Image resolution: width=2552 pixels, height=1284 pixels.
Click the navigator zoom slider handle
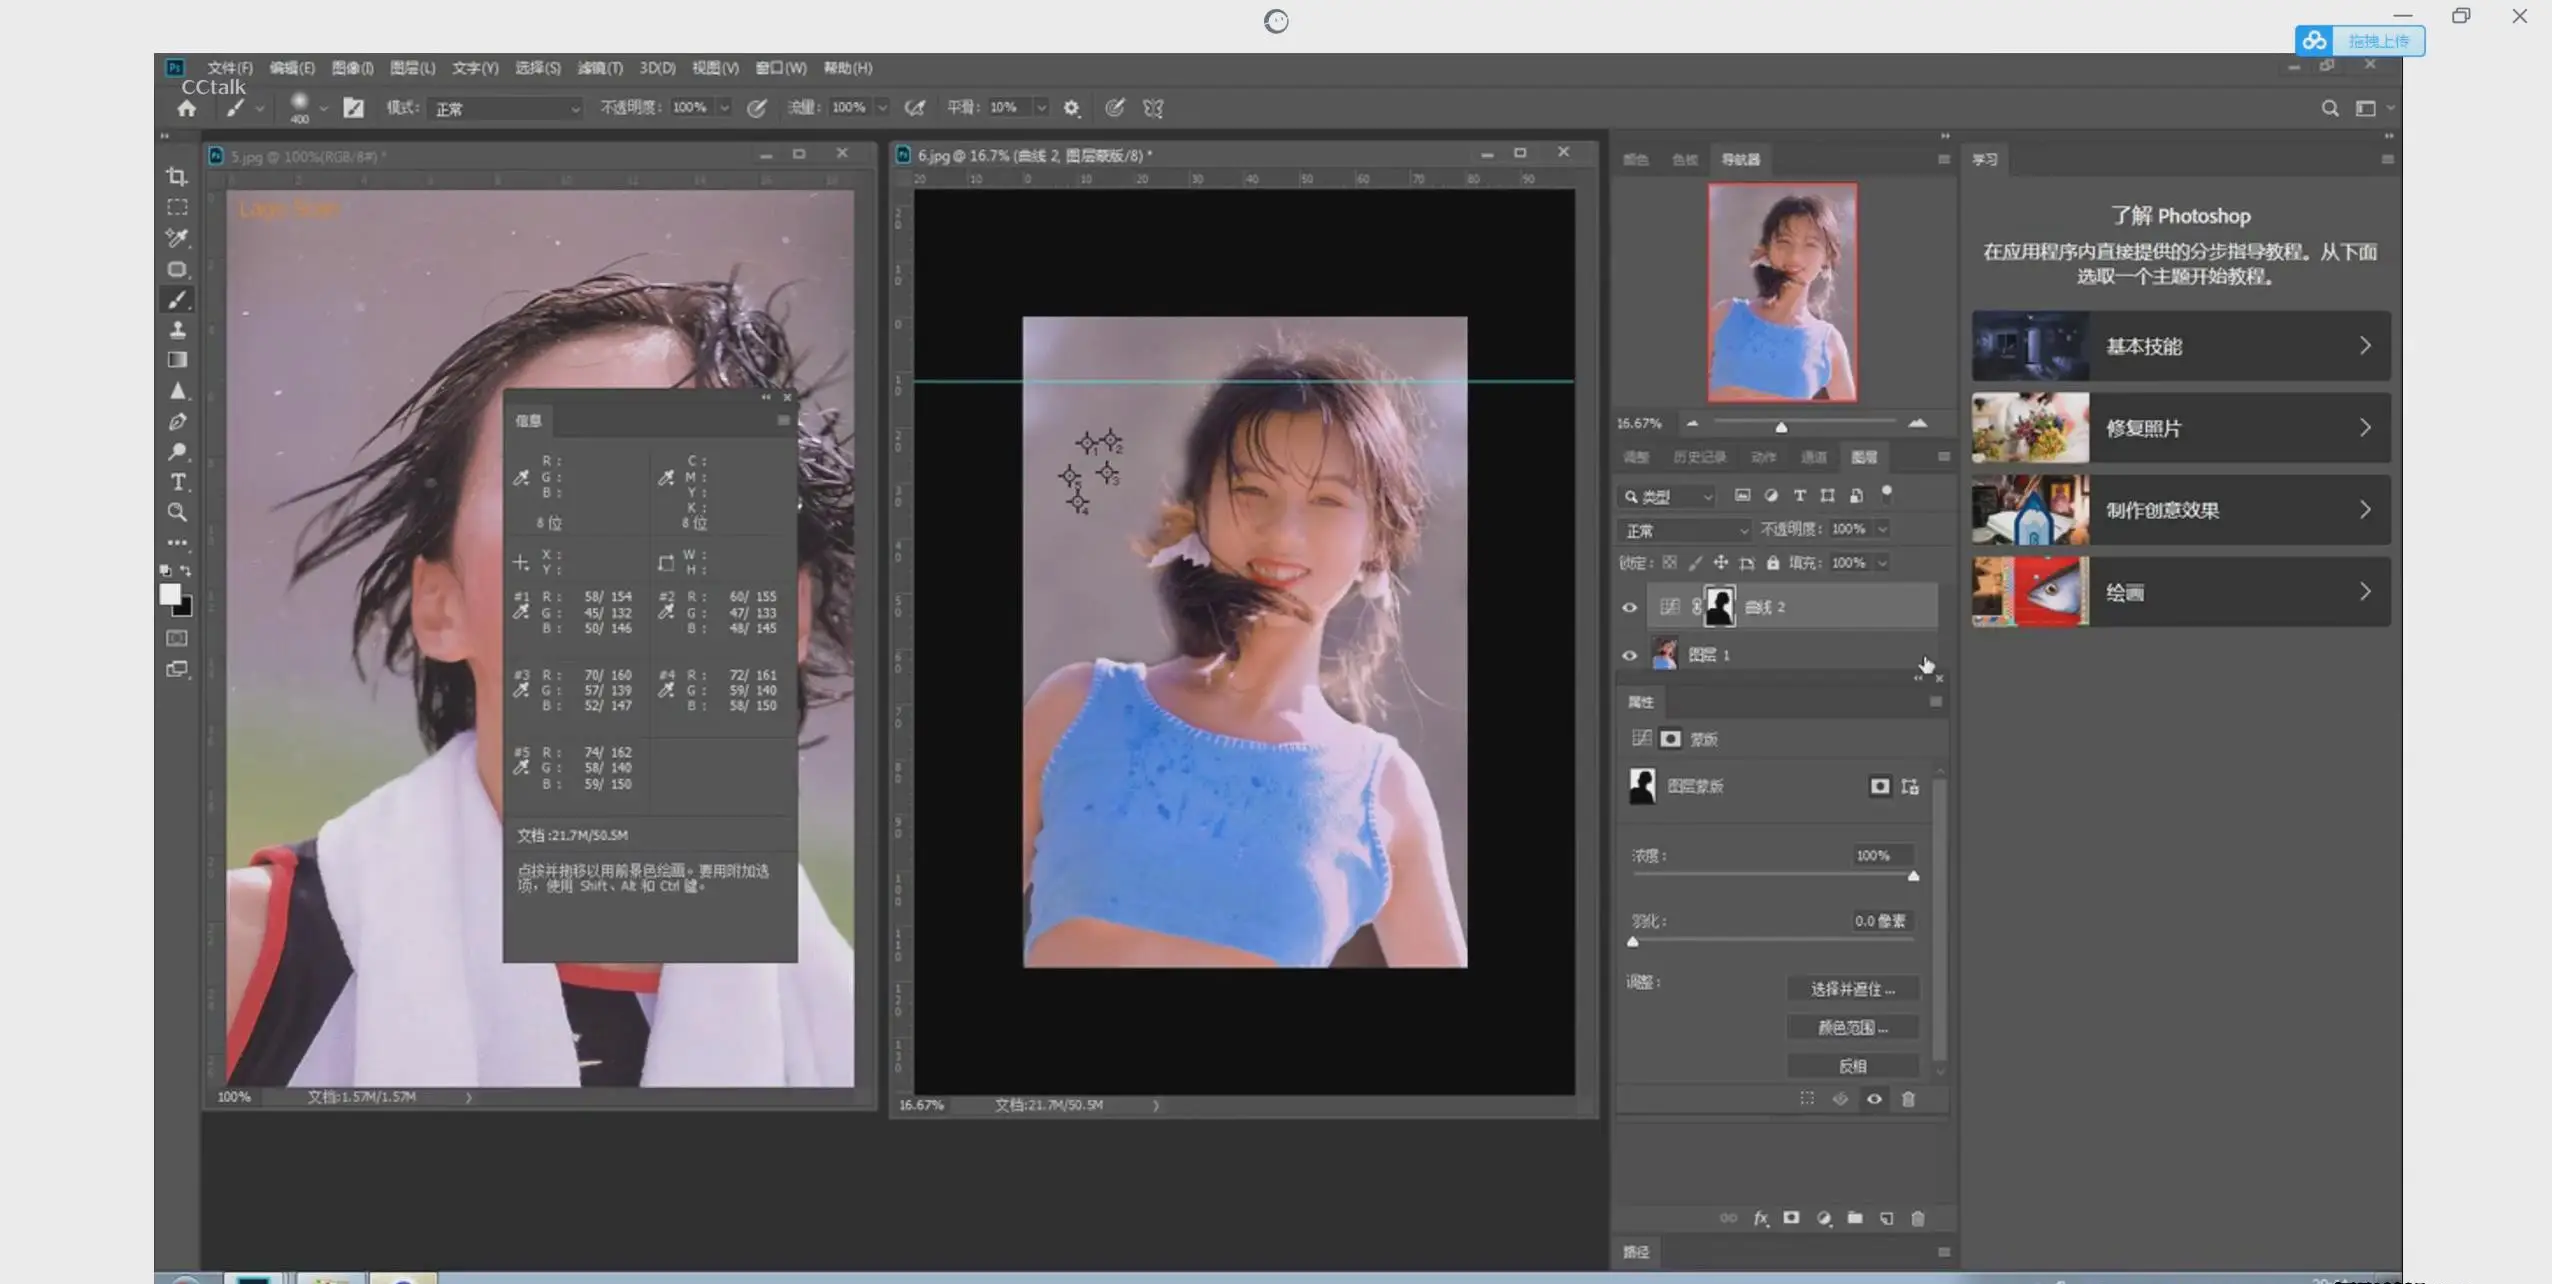pos(1781,427)
